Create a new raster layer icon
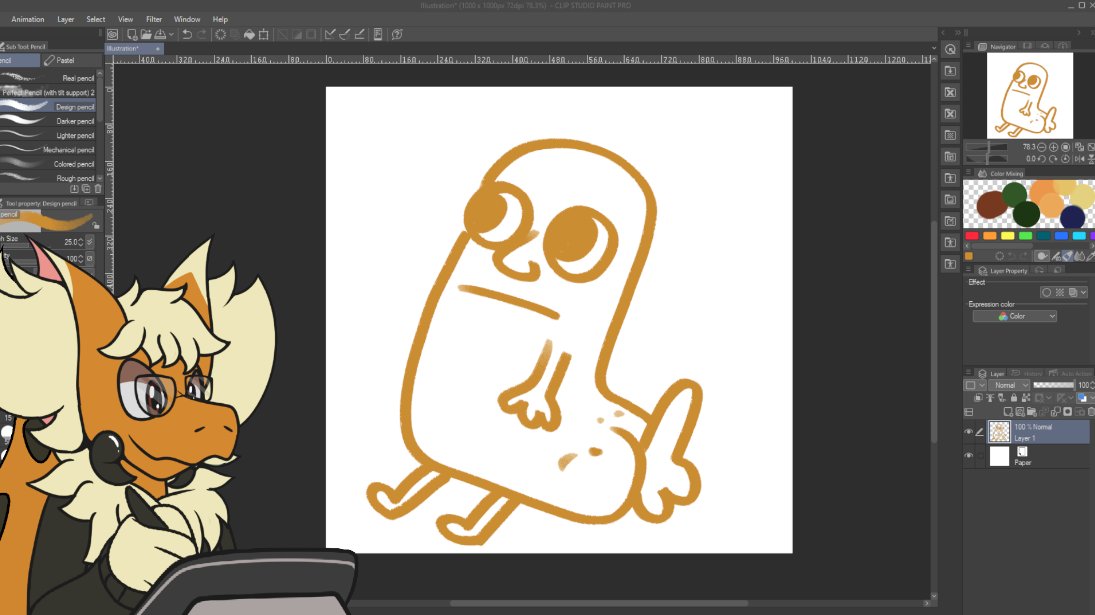Screen dimensions: 1095x615 tap(1008, 412)
